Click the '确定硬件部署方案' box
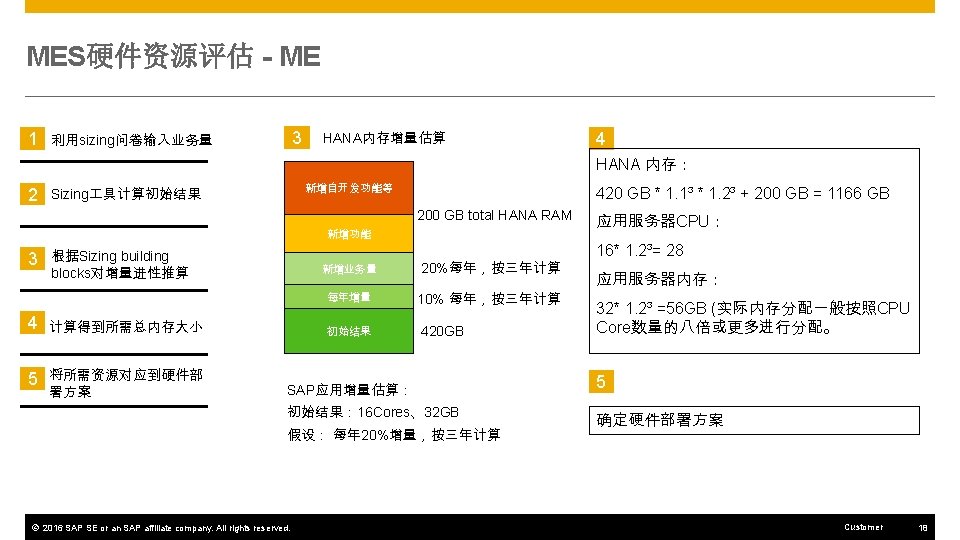Viewport: 960px width, 540px height. point(754,420)
